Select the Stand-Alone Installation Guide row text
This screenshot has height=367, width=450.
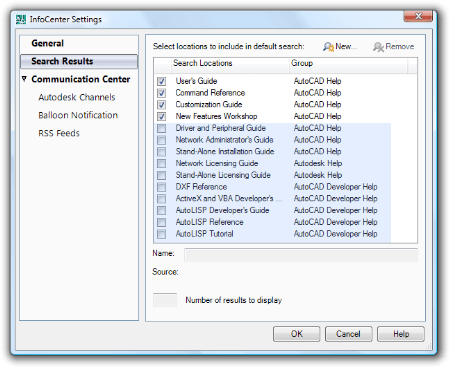click(225, 152)
